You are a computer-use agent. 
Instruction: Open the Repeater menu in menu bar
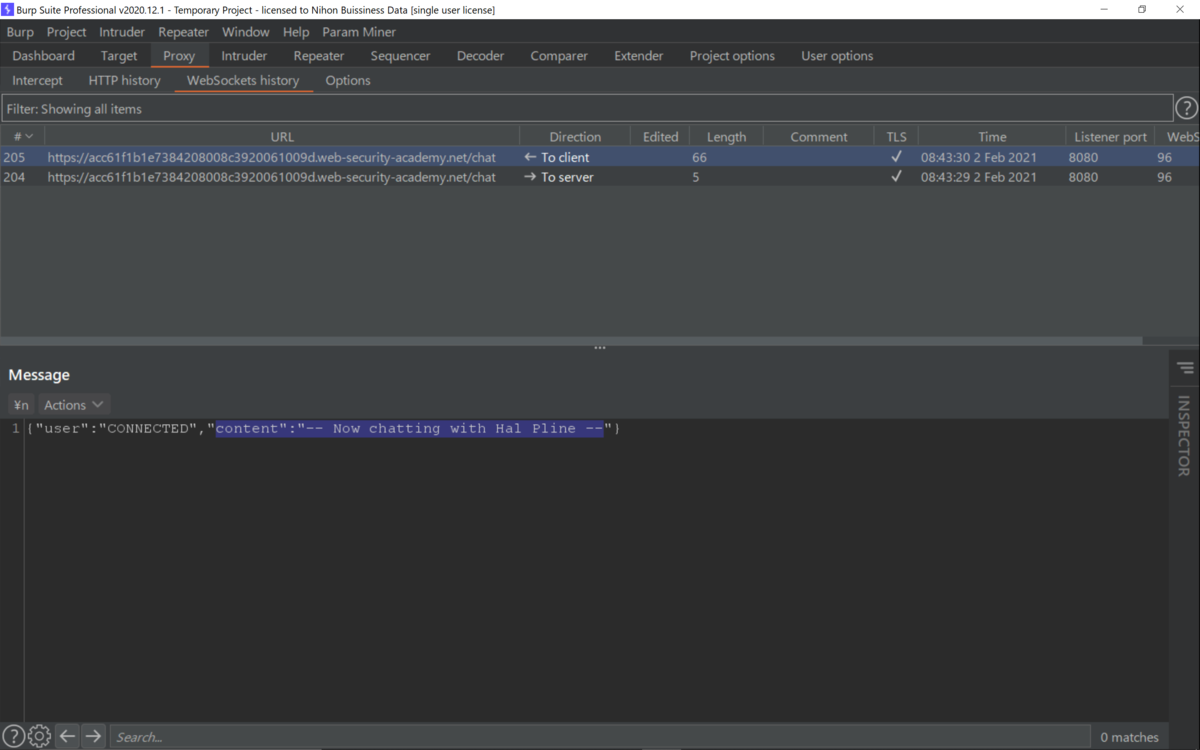(x=183, y=32)
